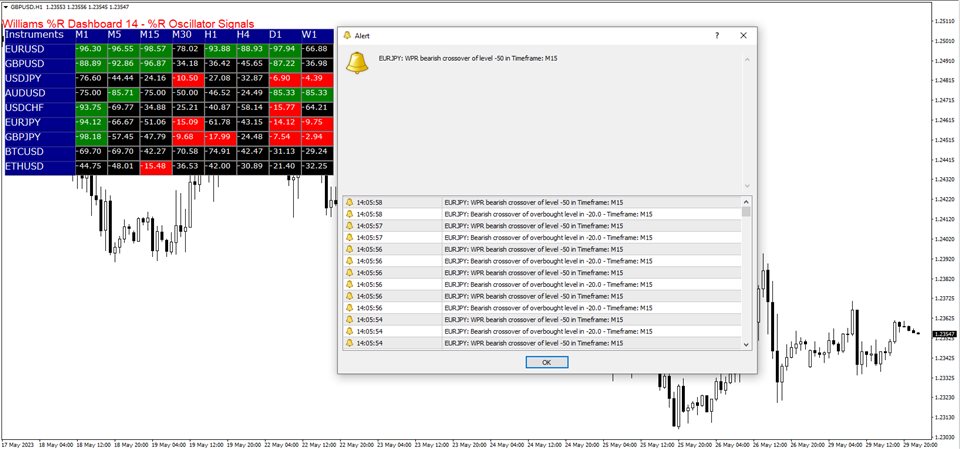Select USDJPY in the Instruments column

24,78
